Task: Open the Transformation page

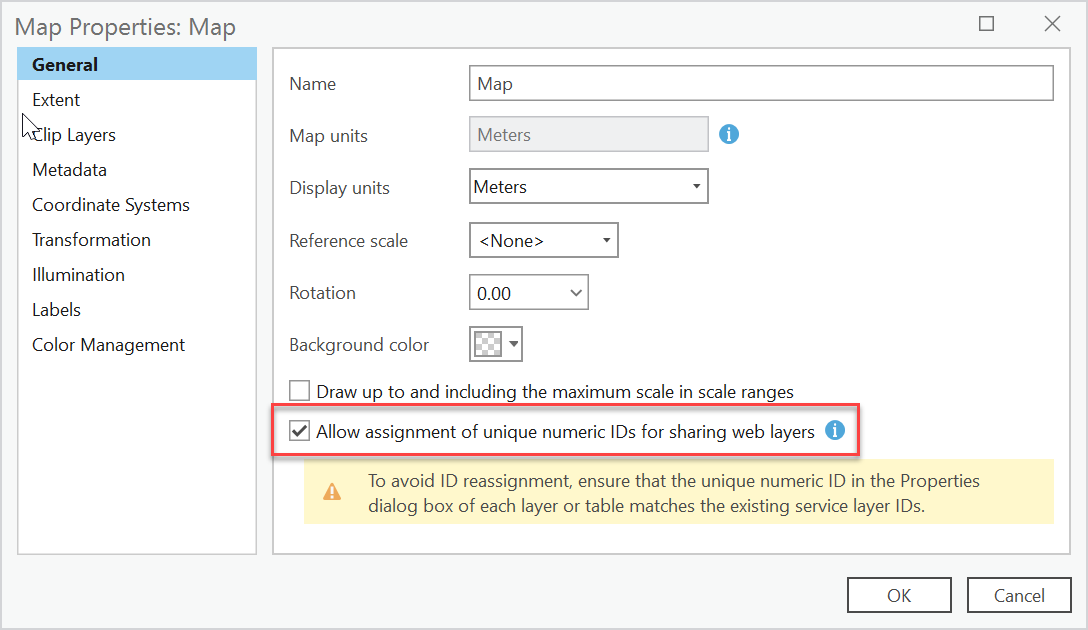Action: pyautogui.click(x=91, y=239)
